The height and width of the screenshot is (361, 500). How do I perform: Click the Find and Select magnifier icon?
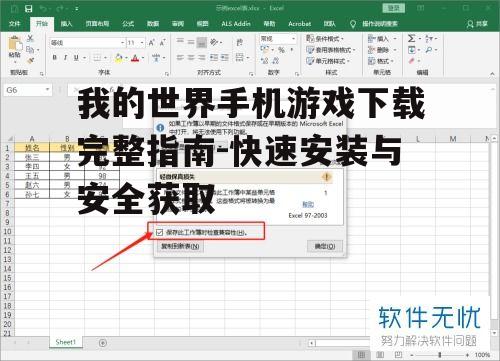[429, 50]
